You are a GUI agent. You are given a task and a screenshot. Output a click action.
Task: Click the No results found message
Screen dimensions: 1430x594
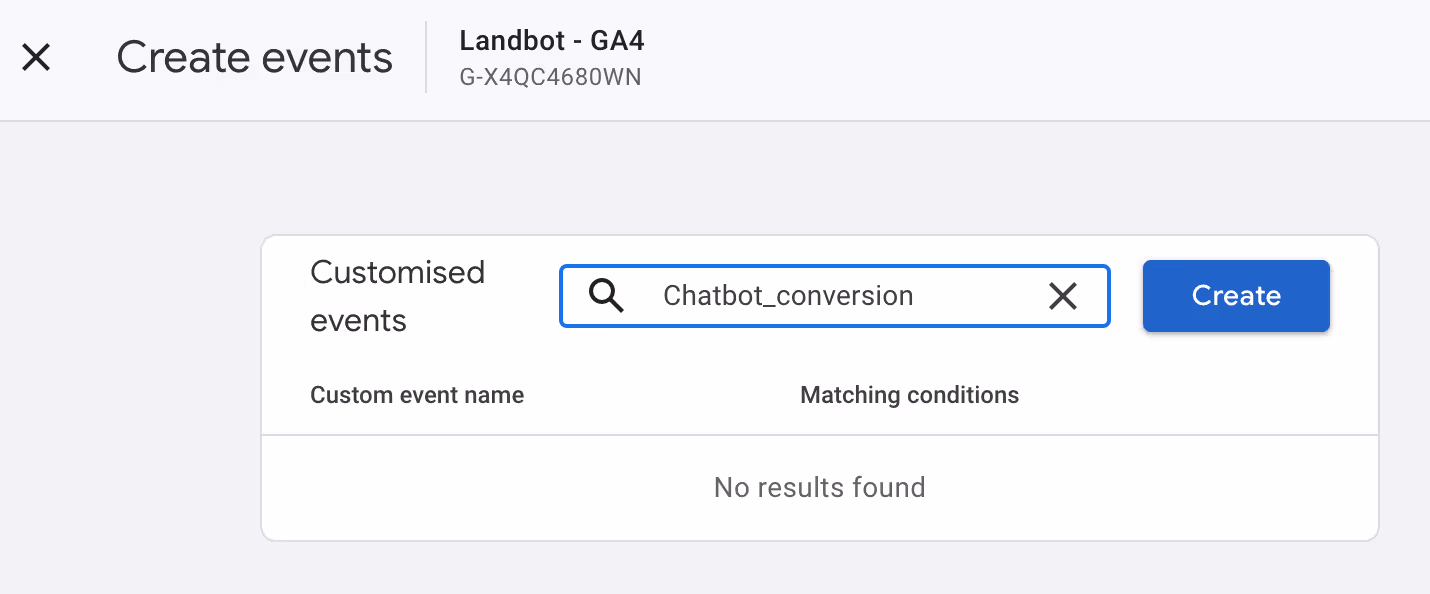(x=819, y=487)
